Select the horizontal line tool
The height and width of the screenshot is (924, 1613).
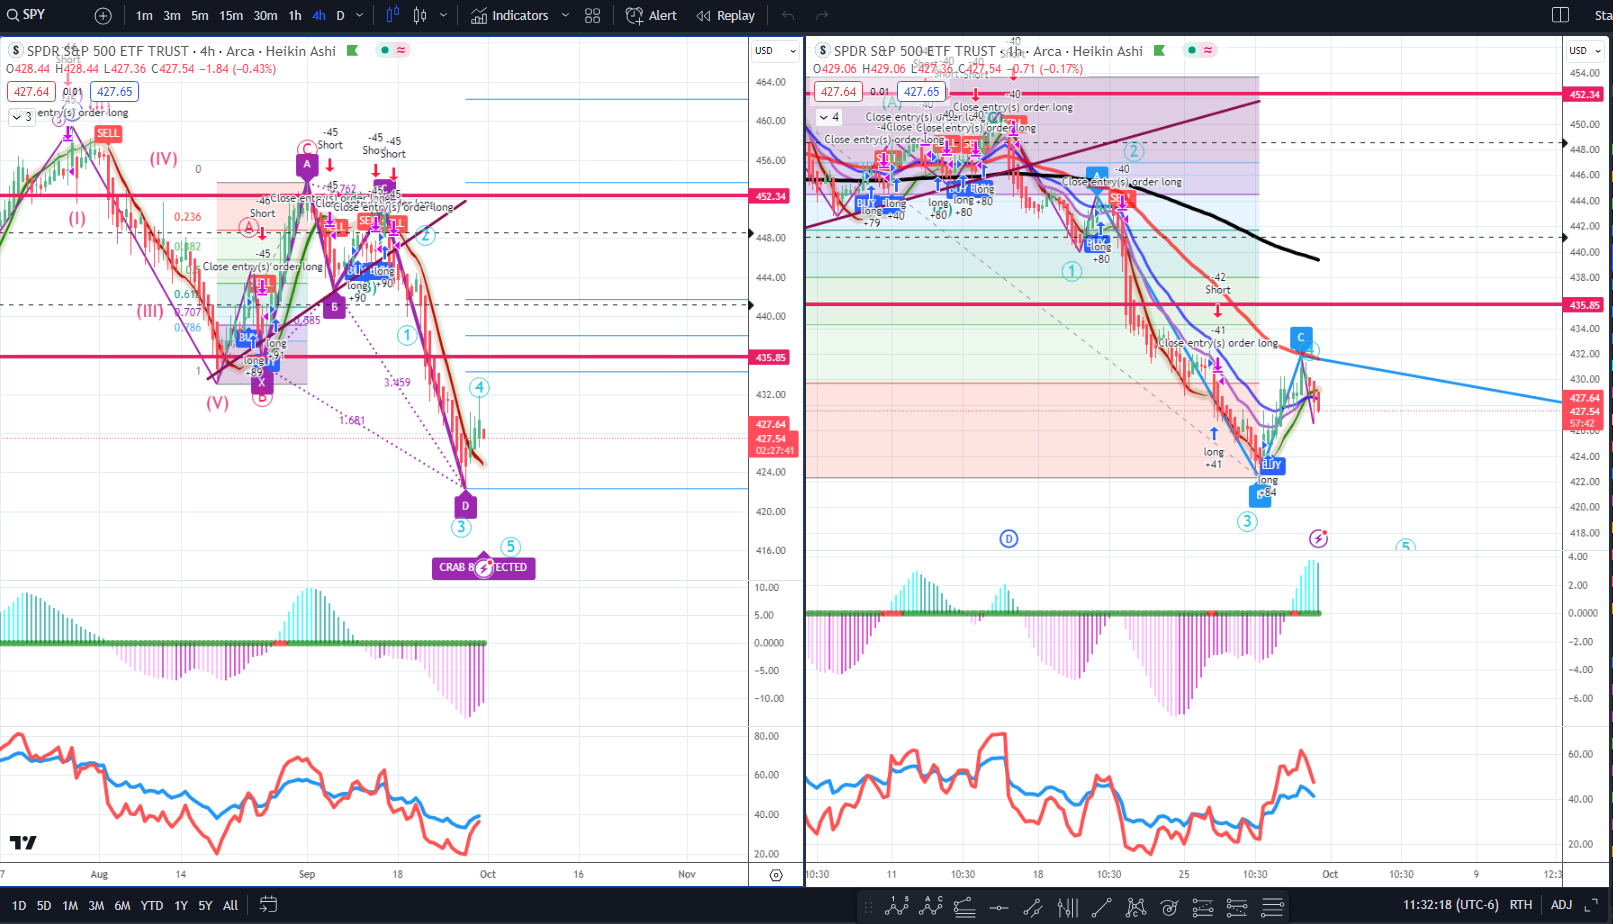999,908
